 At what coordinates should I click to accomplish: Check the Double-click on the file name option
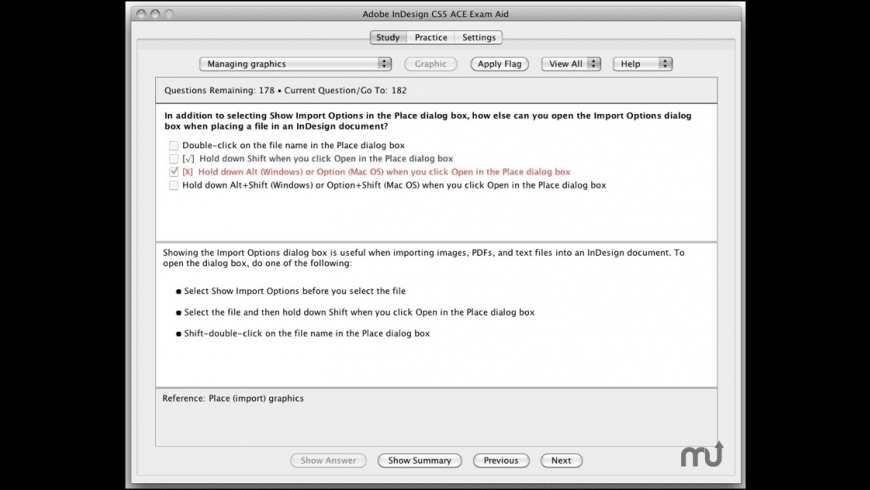point(174,145)
